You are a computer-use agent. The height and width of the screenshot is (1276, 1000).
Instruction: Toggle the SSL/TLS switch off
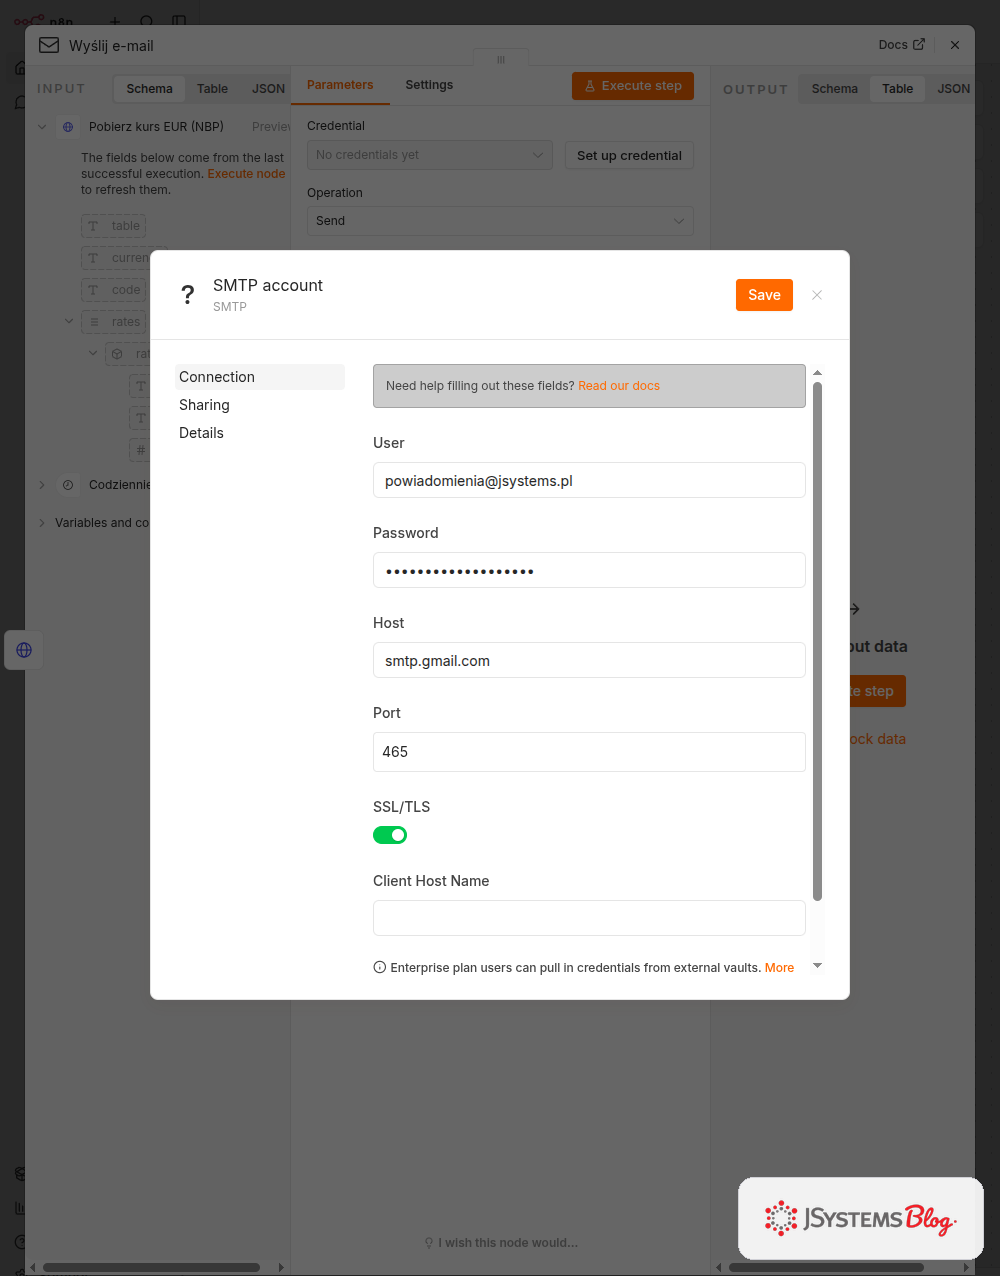[390, 835]
